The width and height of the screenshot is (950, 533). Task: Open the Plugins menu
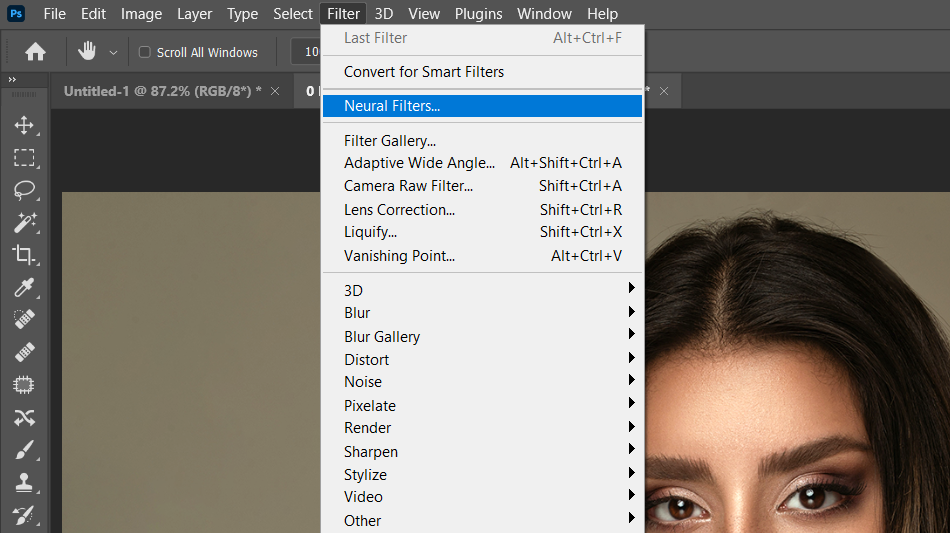(478, 14)
